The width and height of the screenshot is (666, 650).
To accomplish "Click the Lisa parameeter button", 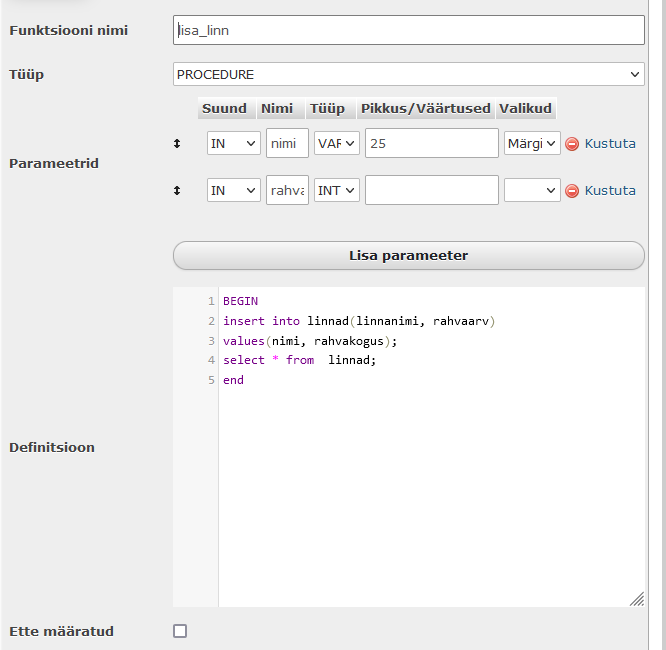I will coord(409,256).
